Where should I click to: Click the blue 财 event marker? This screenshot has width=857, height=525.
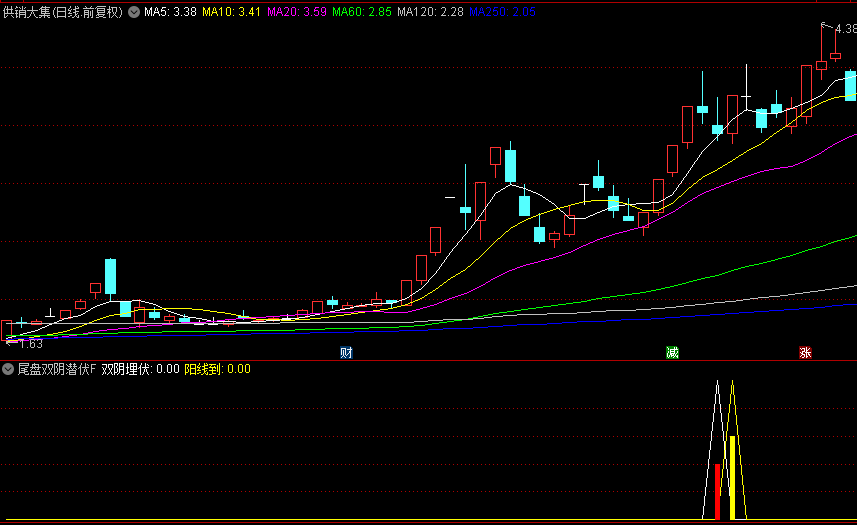click(x=346, y=352)
